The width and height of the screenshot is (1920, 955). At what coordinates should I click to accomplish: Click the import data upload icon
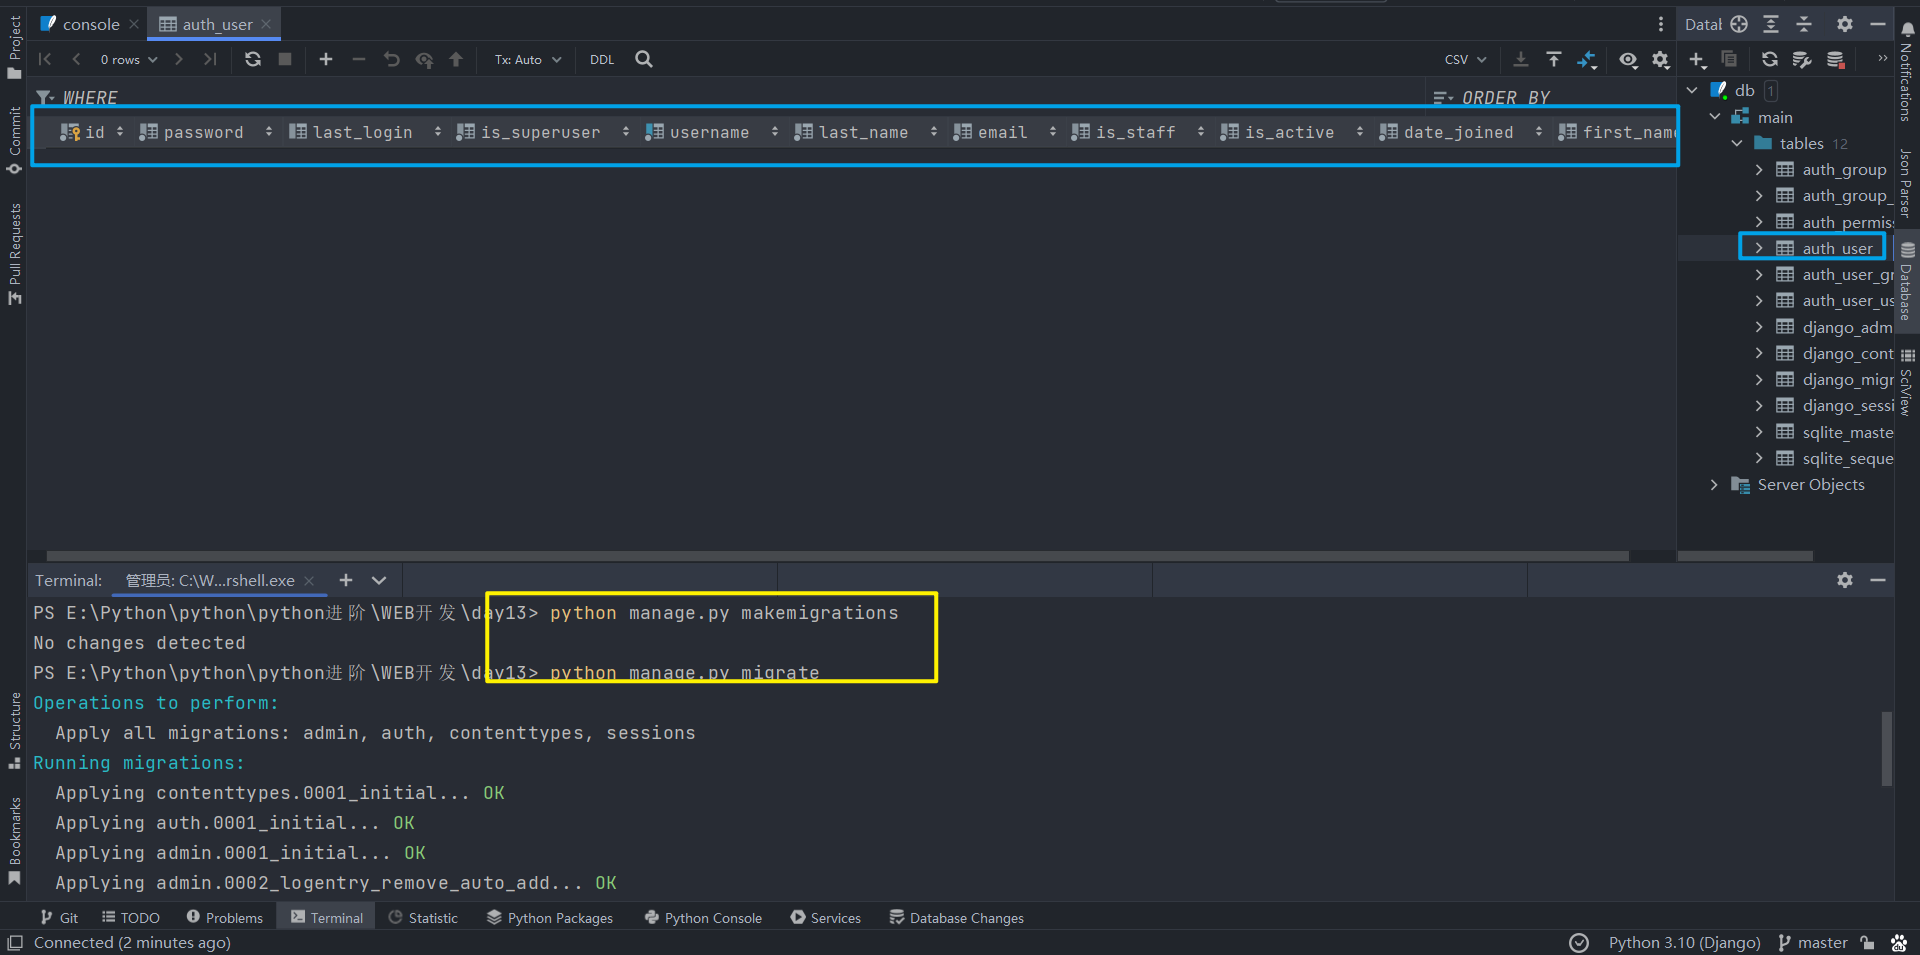click(1554, 59)
